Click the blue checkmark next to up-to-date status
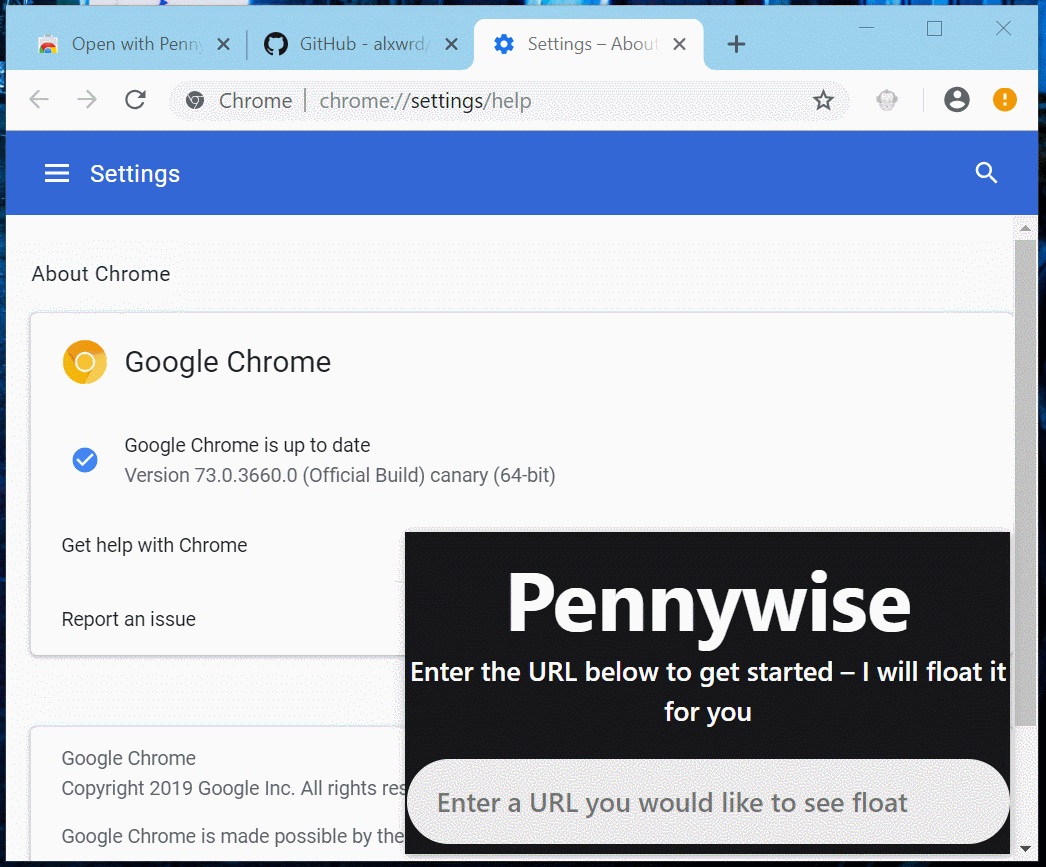Screen dimensions: 1046x867 click(x=85, y=460)
